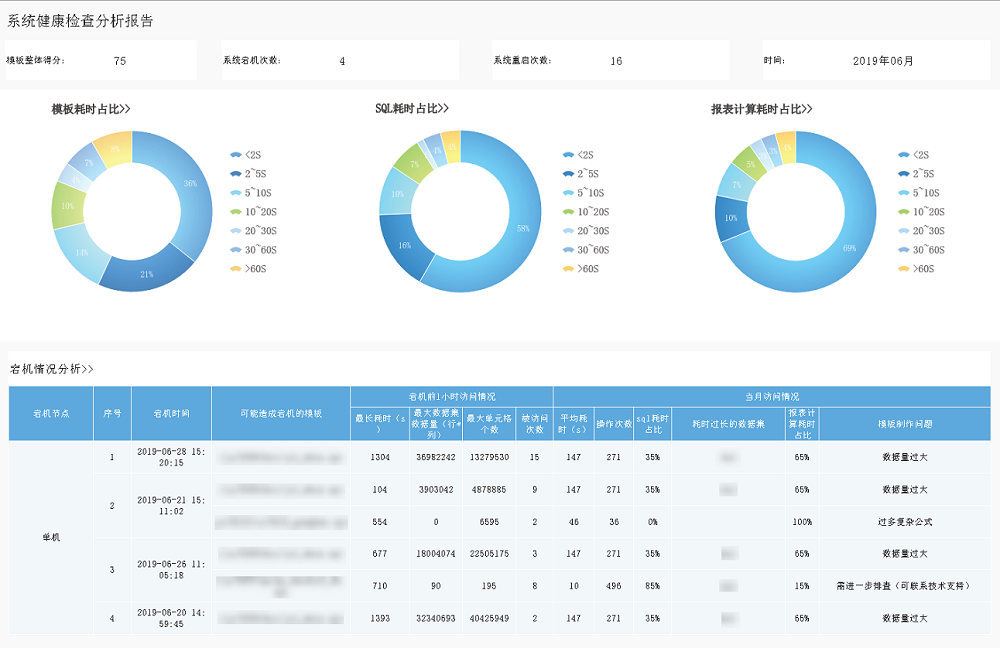Screen dimensions: 1000x648
Task: Click >60S legend entry in SQL耗时占比 chart
Action: click(x=580, y=269)
